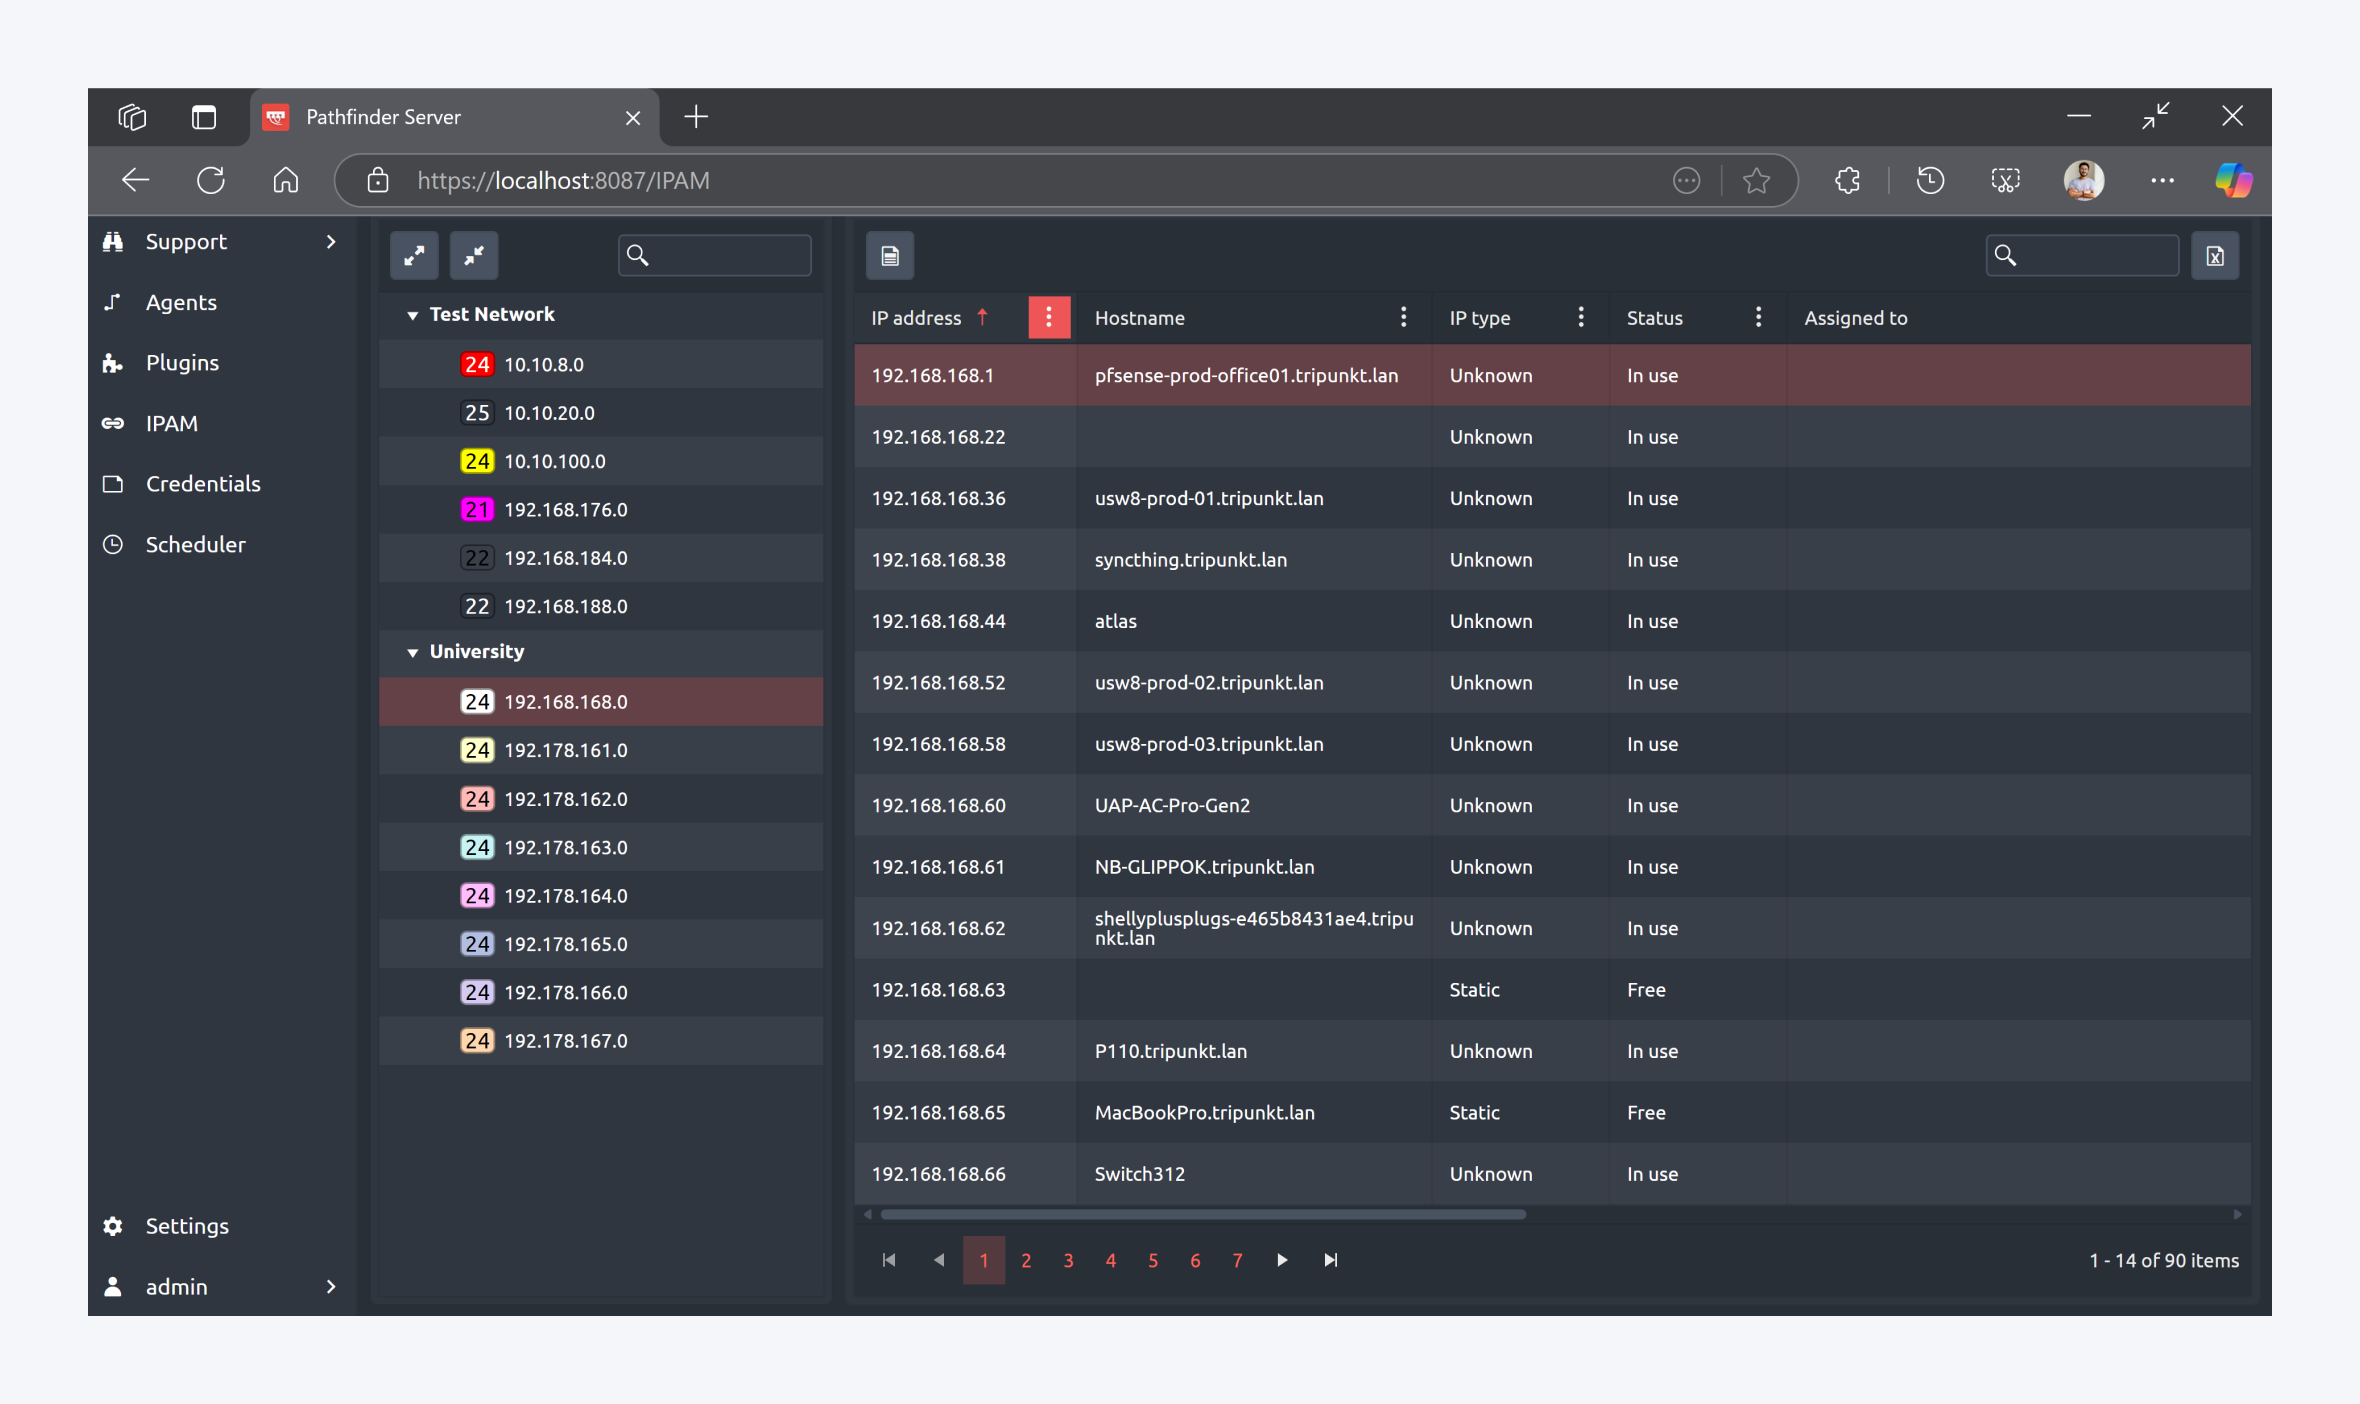The image size is (2360, 1404).
Task: Click the table search input field
Action: [2098, 256]
